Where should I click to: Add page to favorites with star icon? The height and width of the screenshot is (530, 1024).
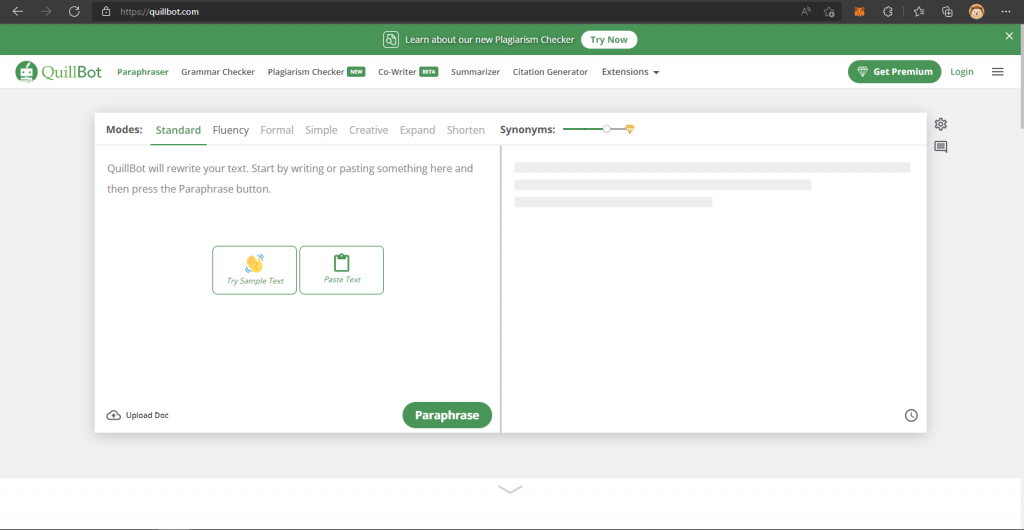coord(829,11)
